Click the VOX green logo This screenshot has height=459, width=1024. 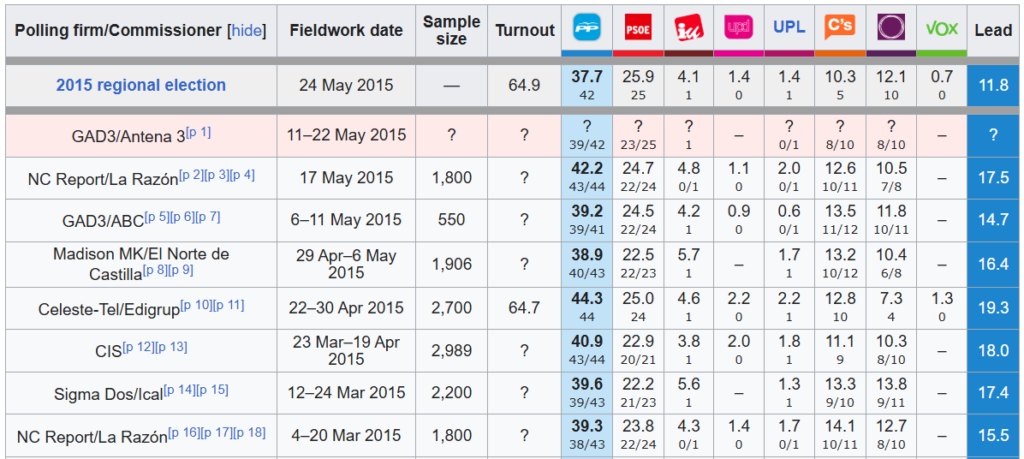coord(941,29)
